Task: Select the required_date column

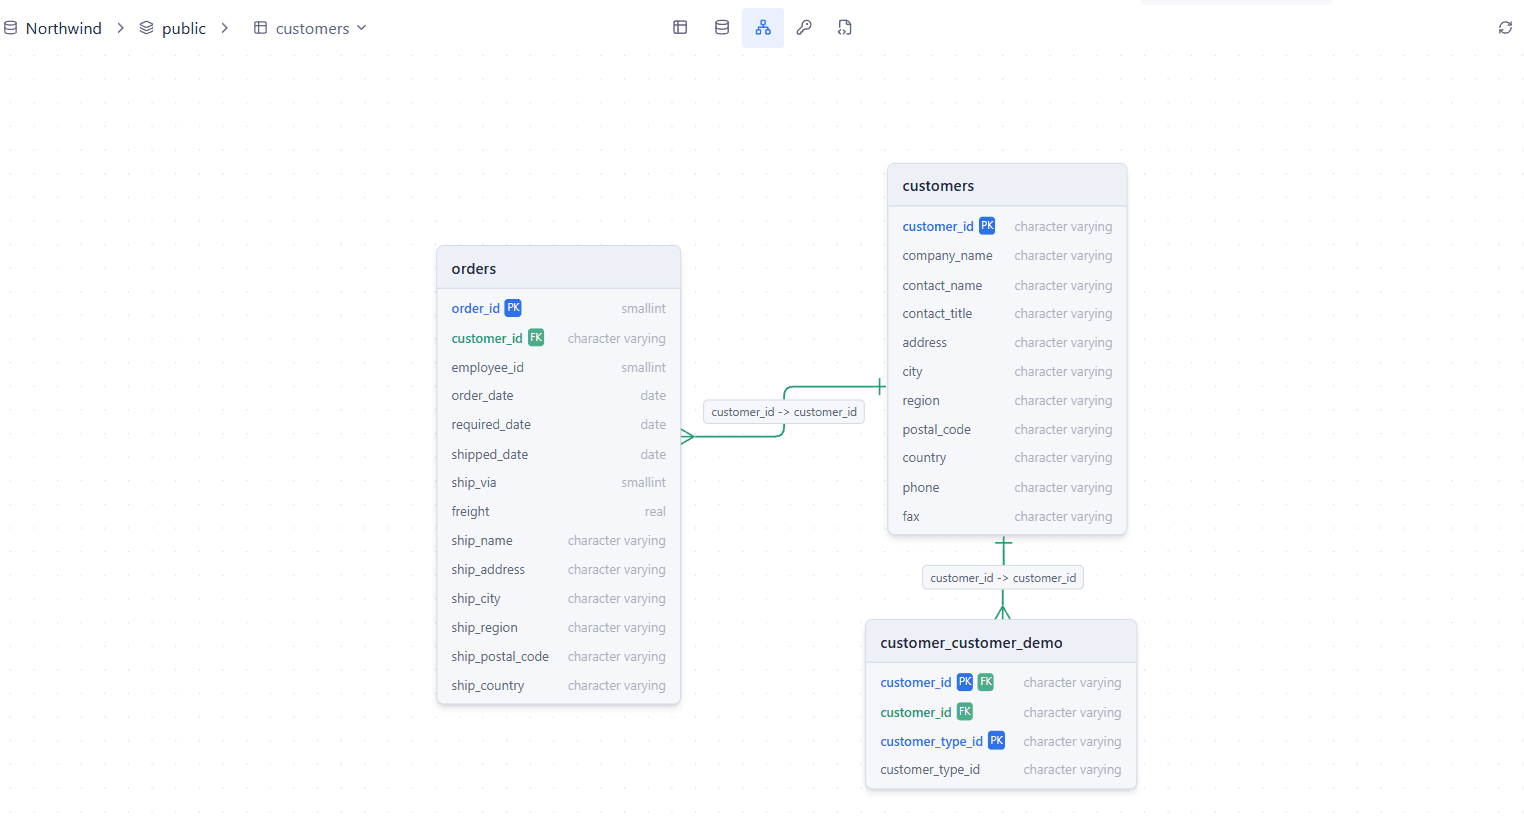Action: click(x=559, y=425)
